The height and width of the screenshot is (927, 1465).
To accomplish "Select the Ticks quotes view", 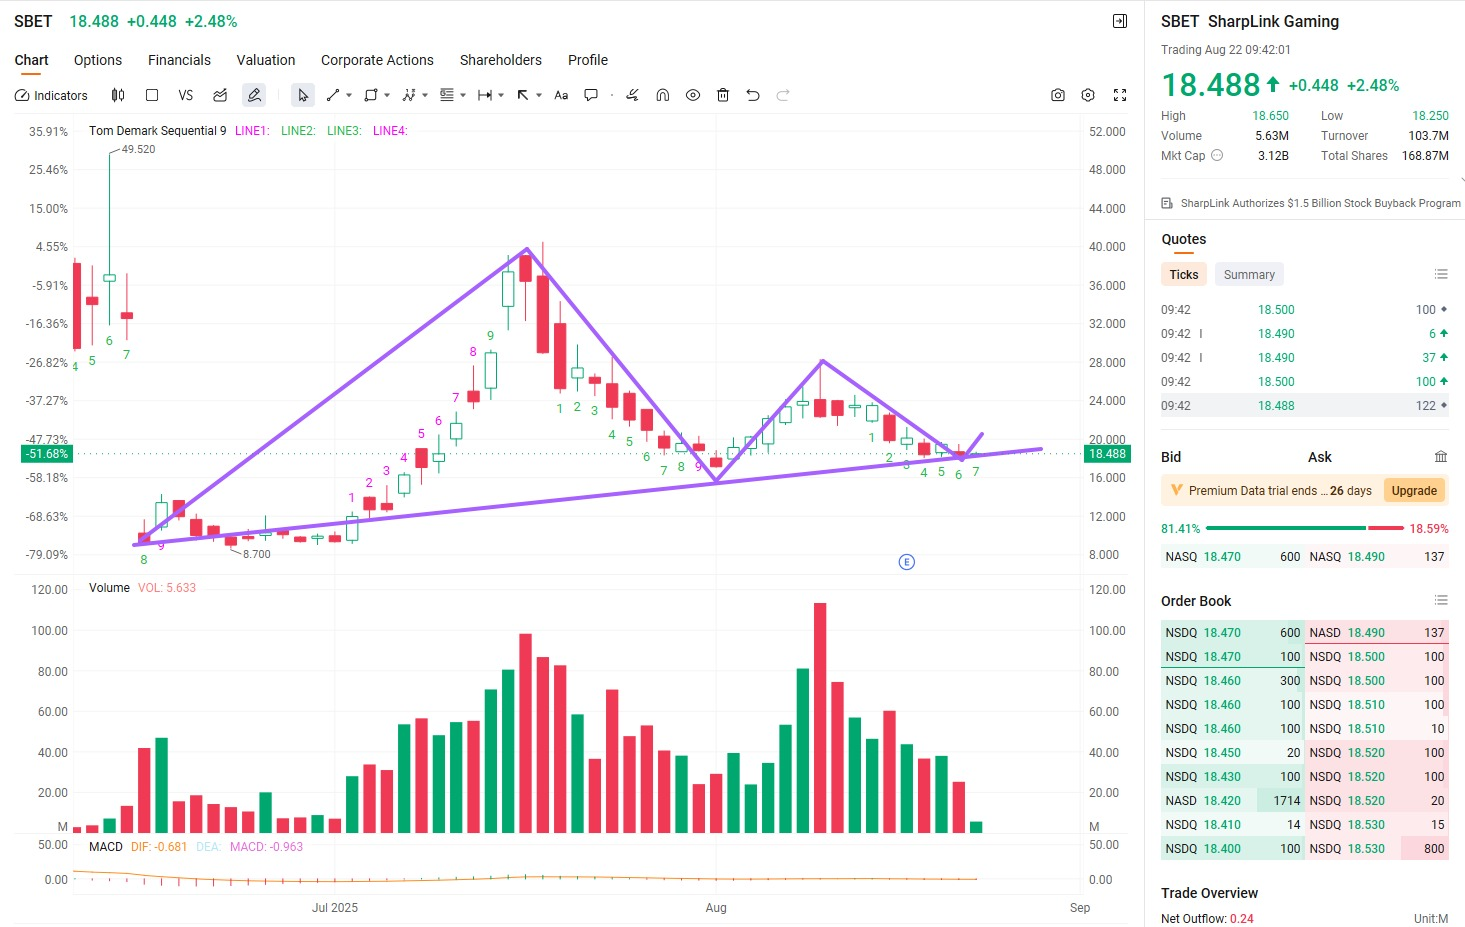I will tap(1184, 275).
